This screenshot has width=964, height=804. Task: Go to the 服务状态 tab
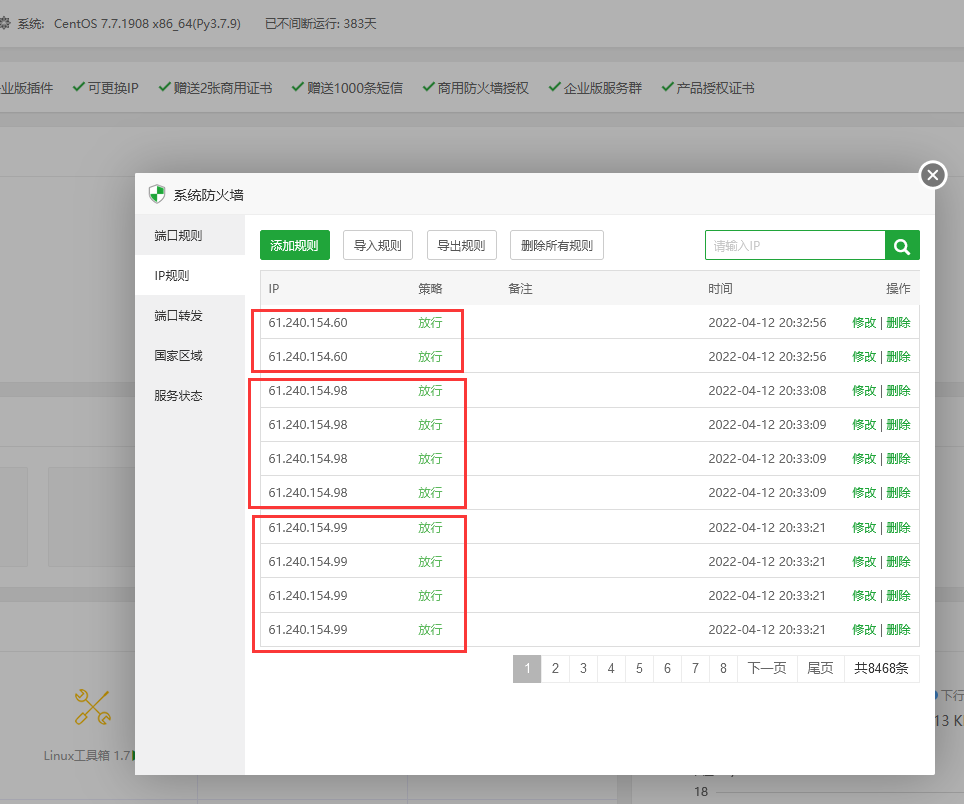(190, 395)
